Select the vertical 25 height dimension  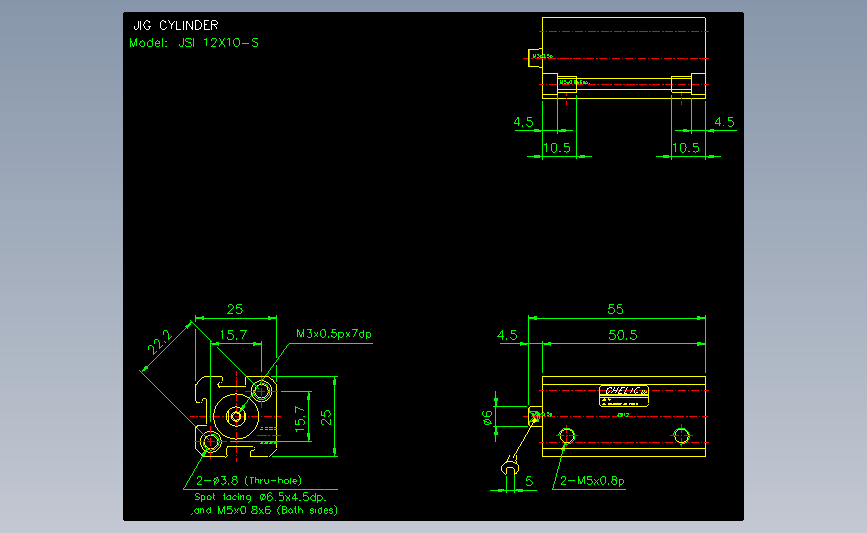tap(326, 417)
